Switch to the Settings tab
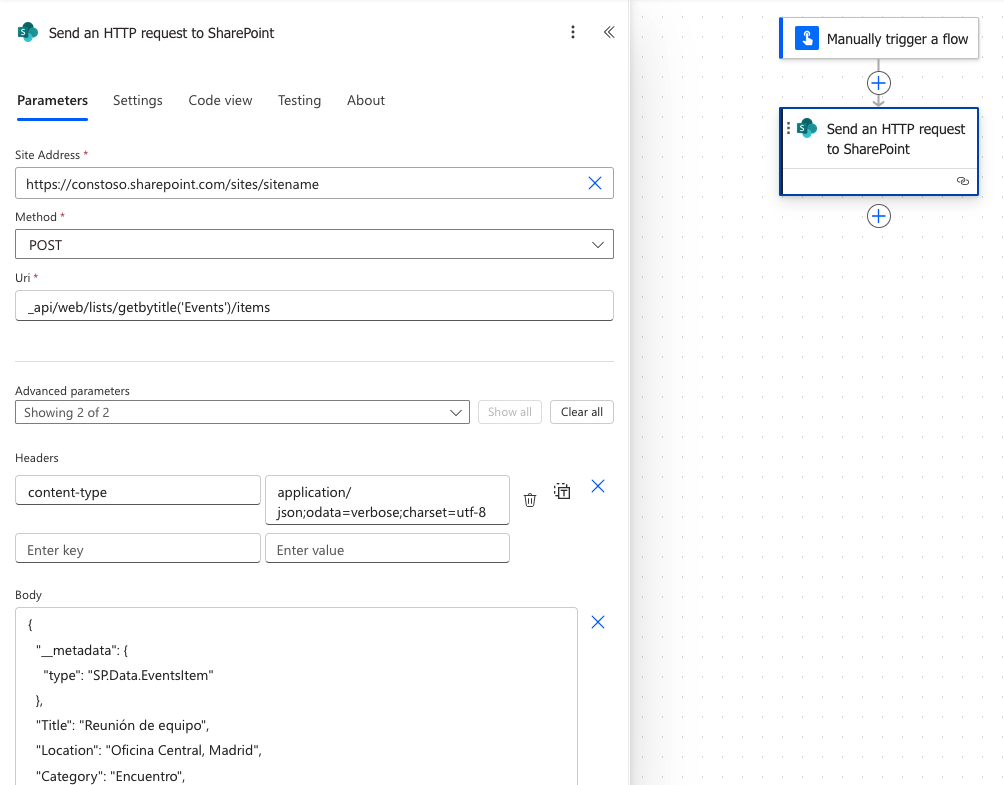Image resolution: width=1004 pixels, height=785 pixels. click(x=138, y=100)
